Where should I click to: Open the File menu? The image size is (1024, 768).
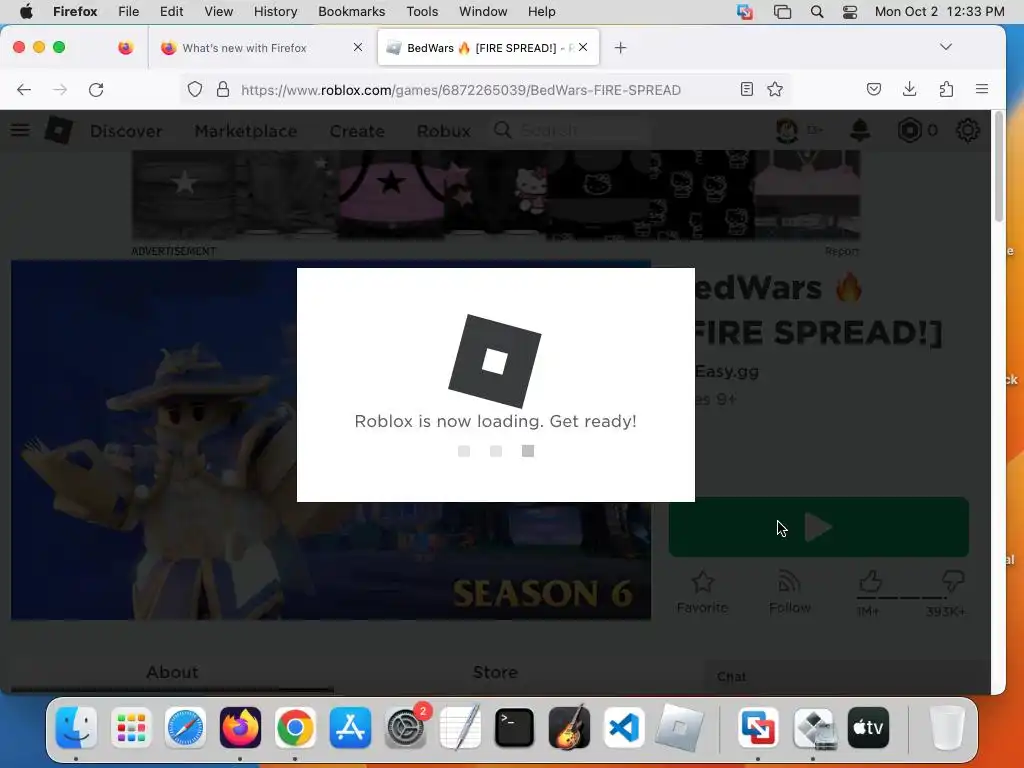tap(128, 12)
